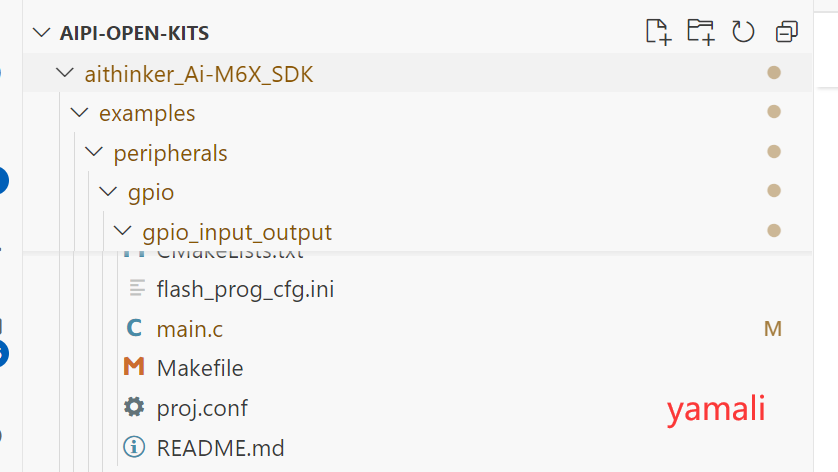Collapse all folders in Explorer
The height and width of the screenshot is (472, 838).
coord(787,32)
